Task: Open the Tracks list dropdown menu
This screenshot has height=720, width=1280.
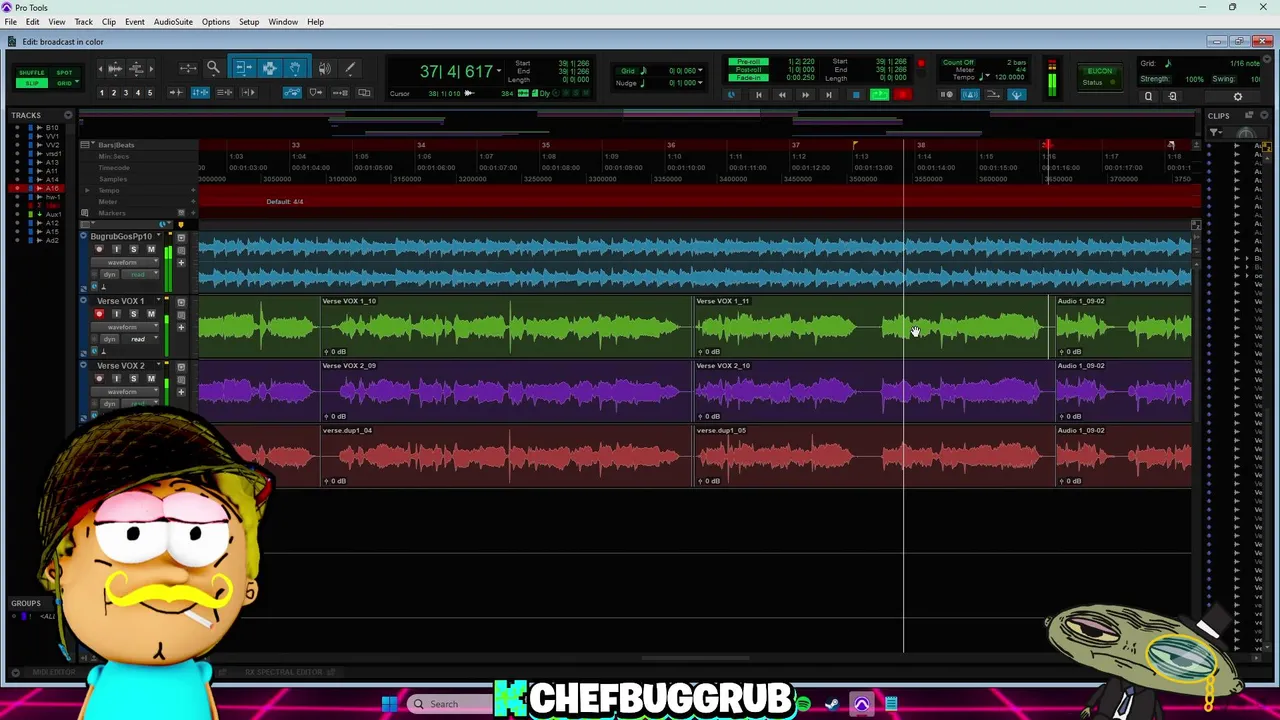Action: pyautogui.click(x=68, y=115)
